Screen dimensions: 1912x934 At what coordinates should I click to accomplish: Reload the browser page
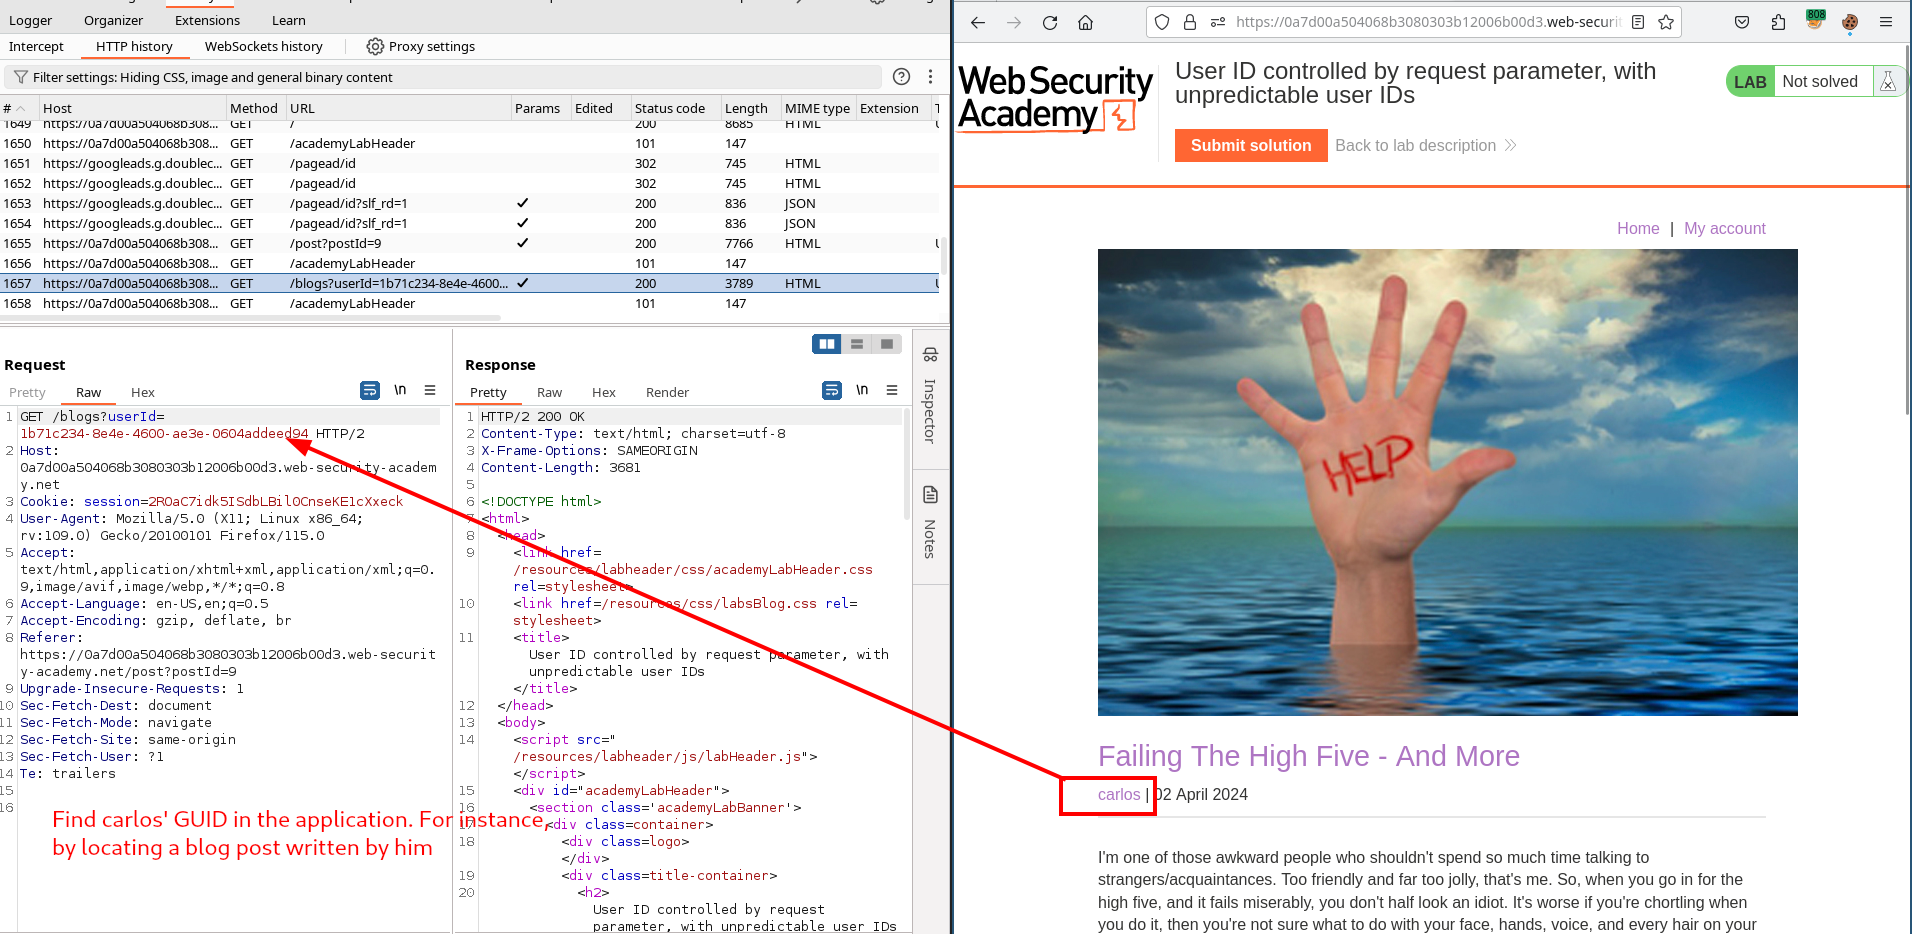(x=1050, y=22)
